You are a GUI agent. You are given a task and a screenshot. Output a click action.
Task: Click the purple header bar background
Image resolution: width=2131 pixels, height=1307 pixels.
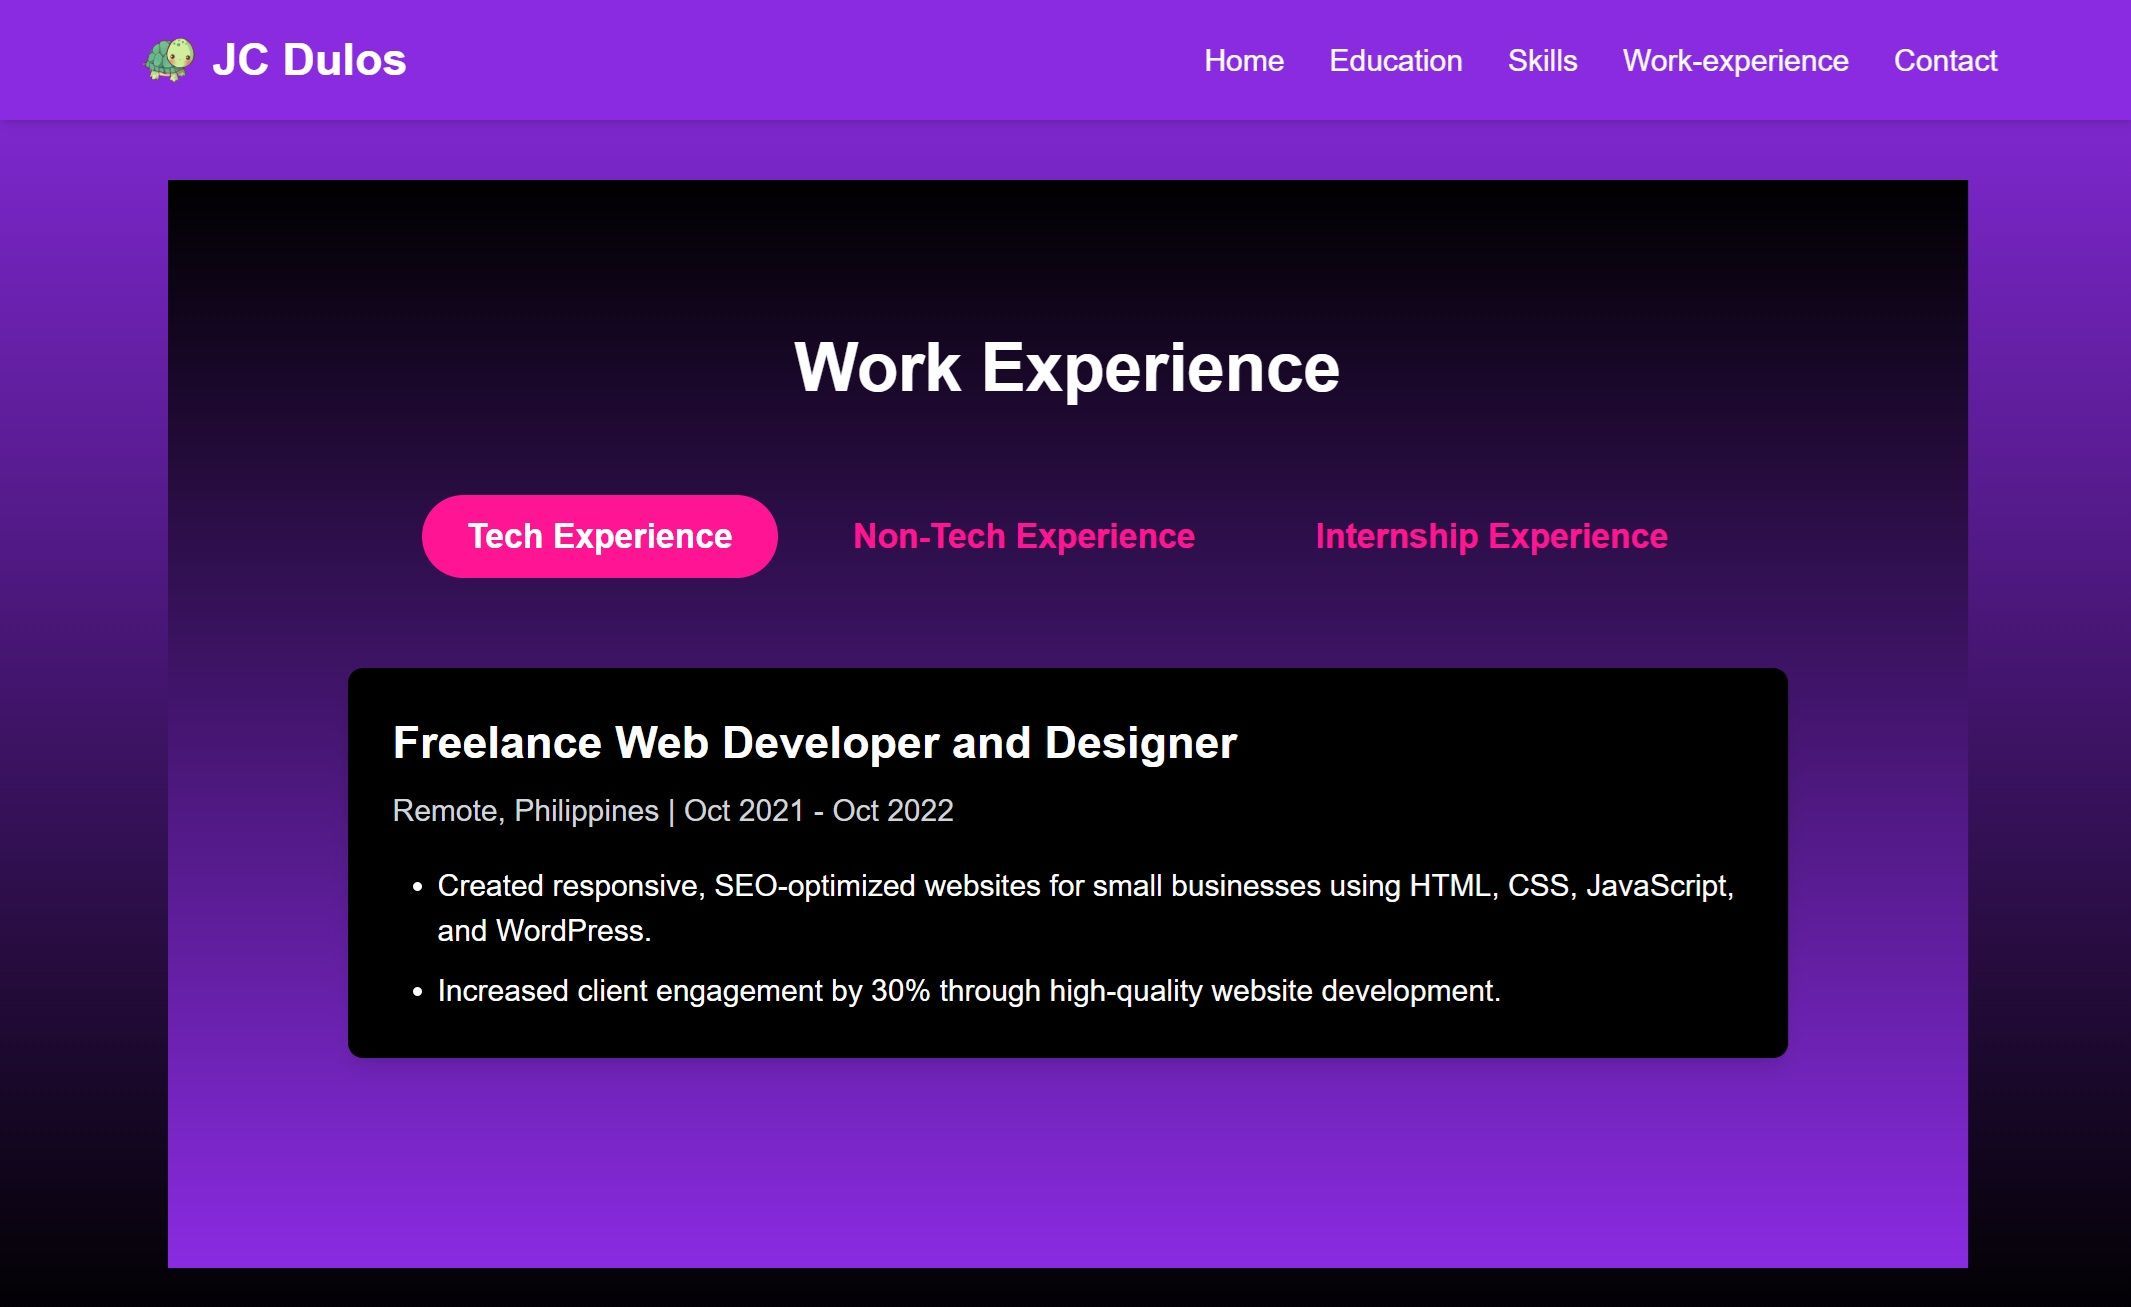click(x=800, y=60)
